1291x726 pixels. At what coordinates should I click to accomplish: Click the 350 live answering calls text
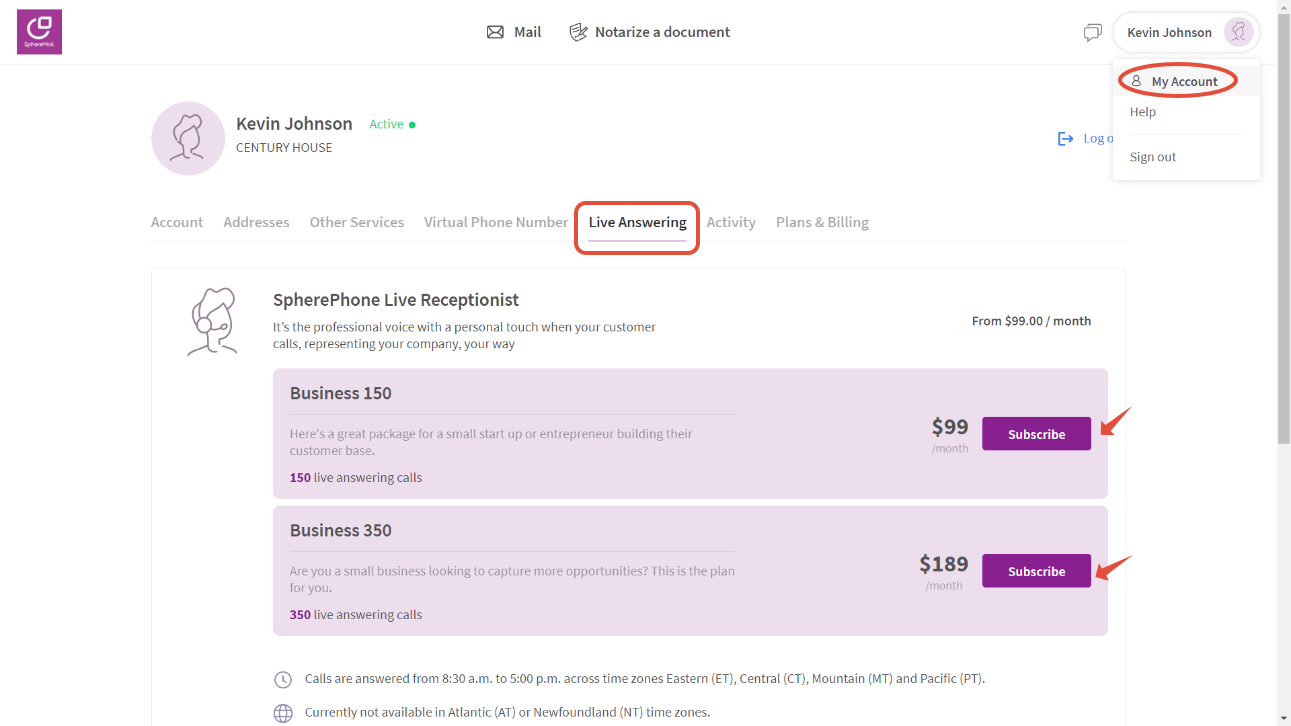(x=356, y=615)
